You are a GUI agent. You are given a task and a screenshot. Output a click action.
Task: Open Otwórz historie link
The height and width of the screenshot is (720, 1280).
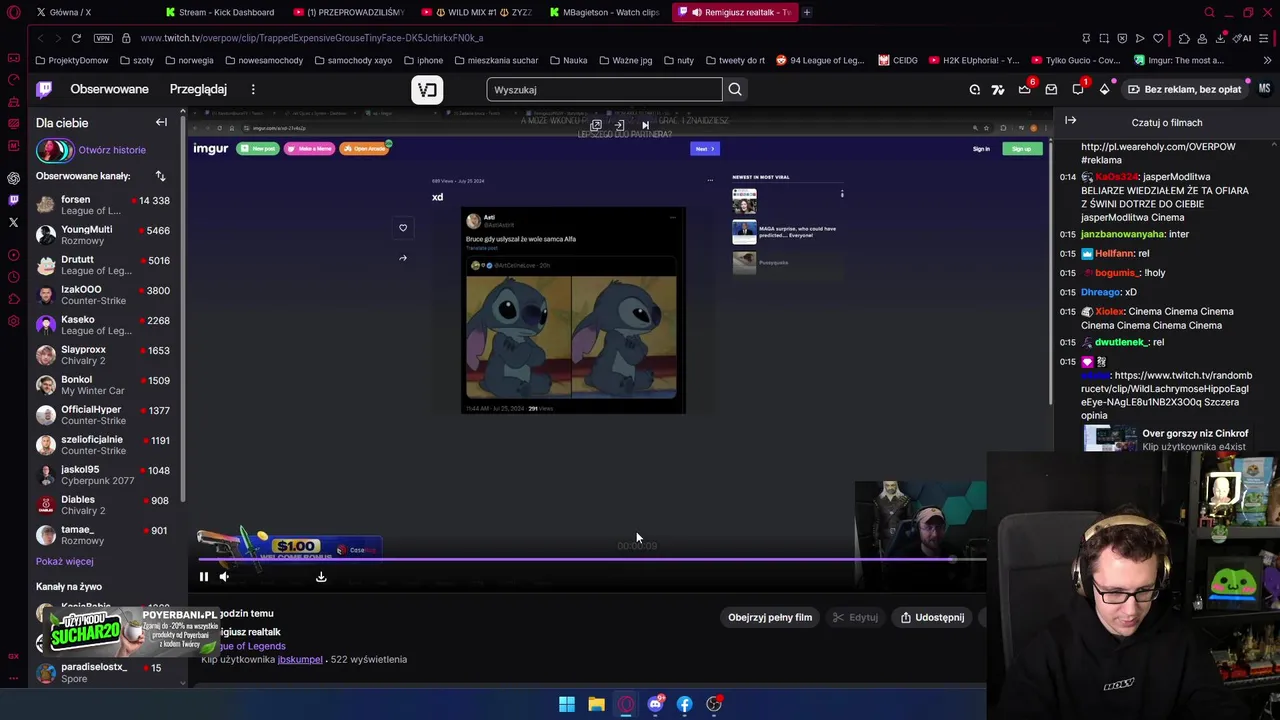(112, 150)
